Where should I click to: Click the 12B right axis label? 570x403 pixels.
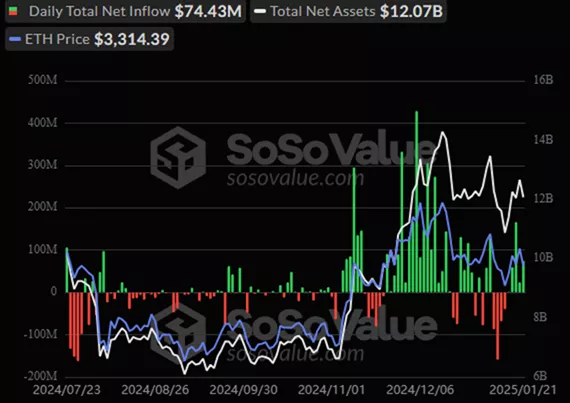click(543, 198)
